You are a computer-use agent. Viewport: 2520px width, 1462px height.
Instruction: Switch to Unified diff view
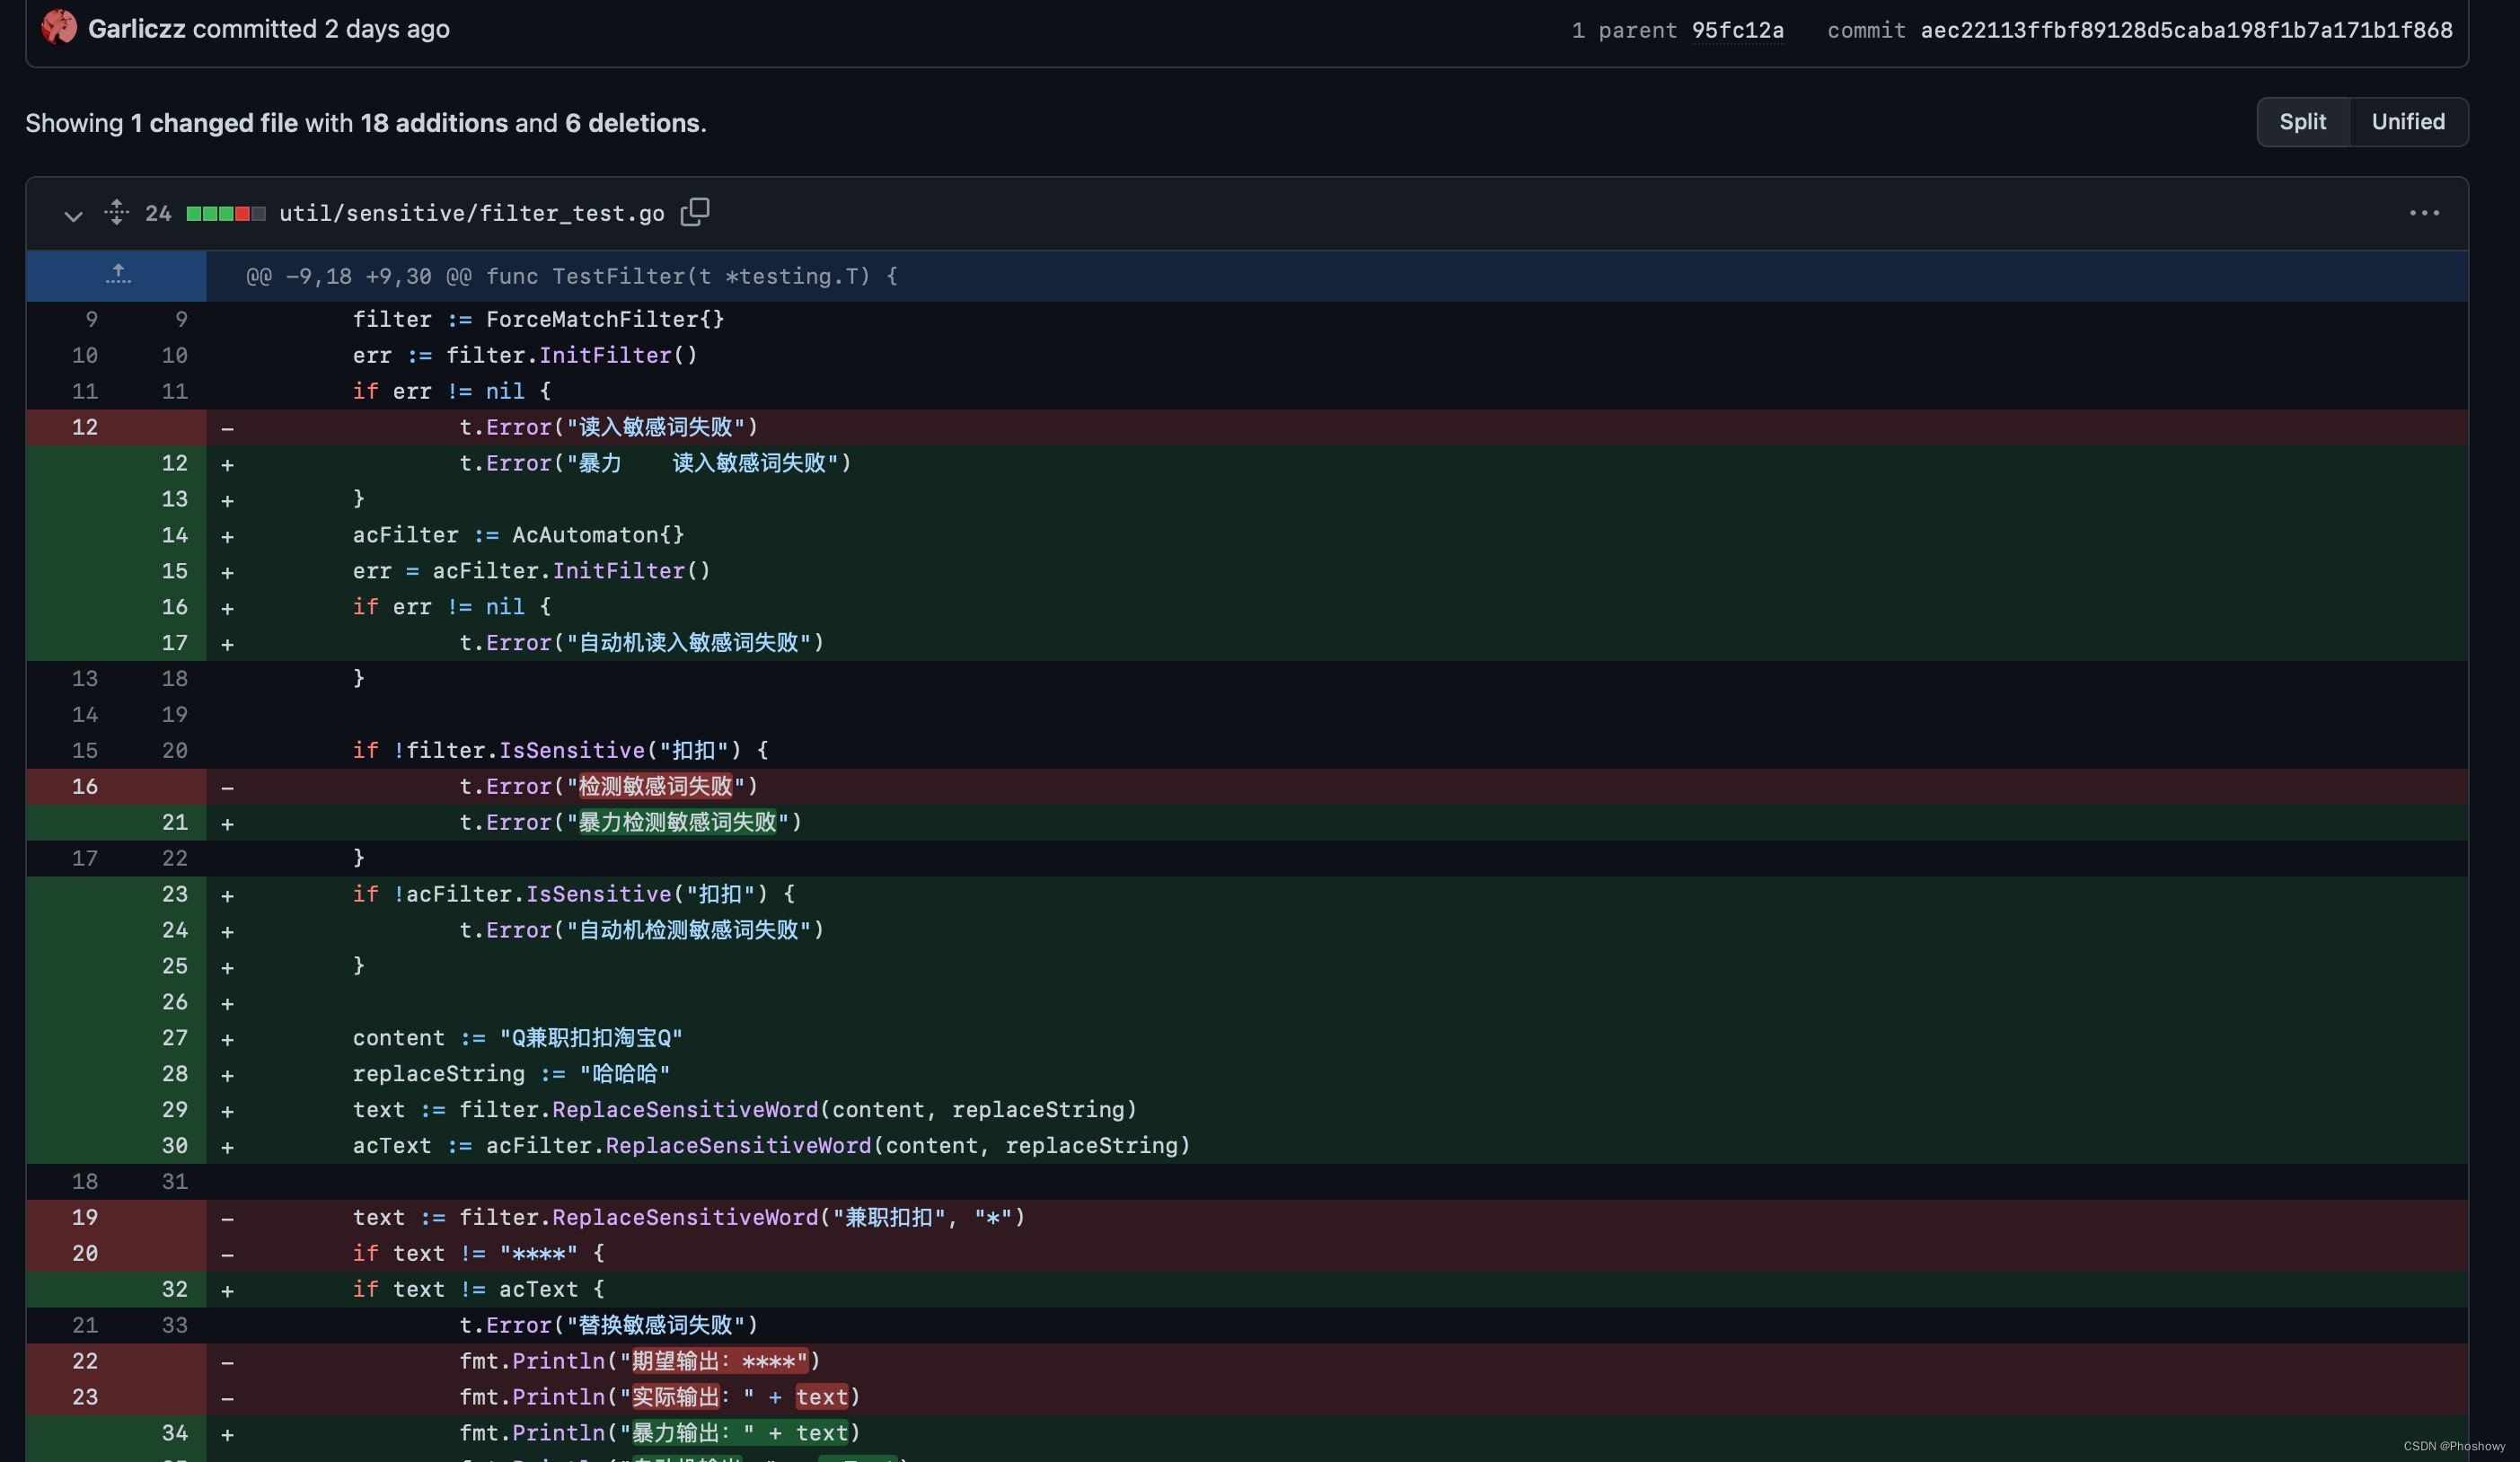click(x=2408, y=122)
